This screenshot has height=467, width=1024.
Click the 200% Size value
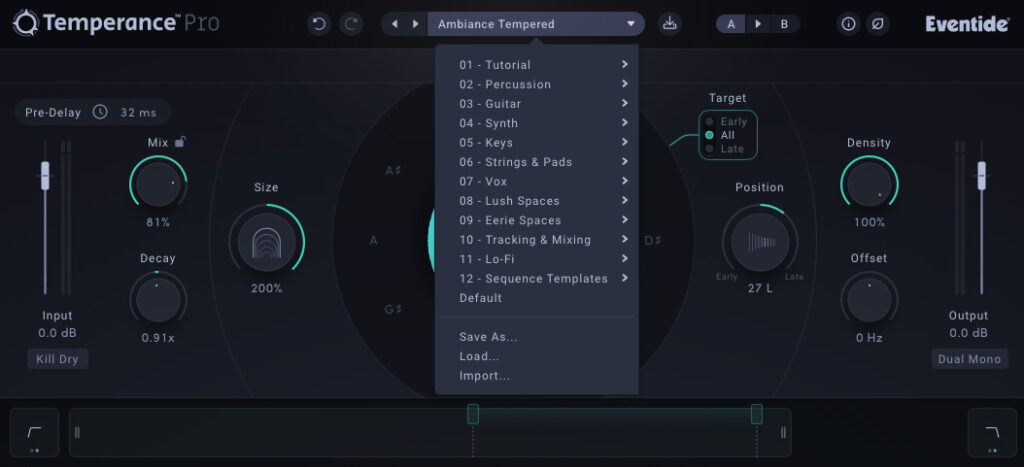coord(266,288)
